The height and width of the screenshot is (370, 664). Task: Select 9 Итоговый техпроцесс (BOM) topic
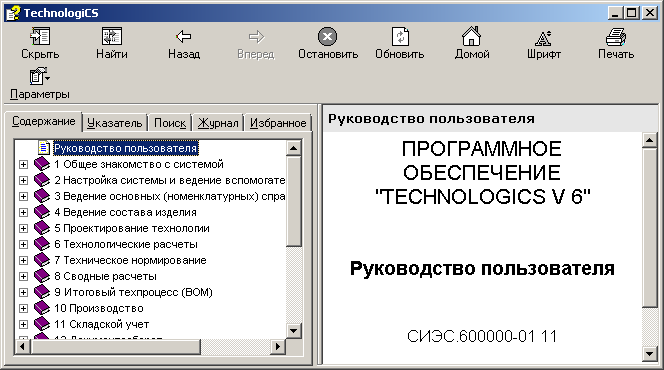click(x=133, y=293)
